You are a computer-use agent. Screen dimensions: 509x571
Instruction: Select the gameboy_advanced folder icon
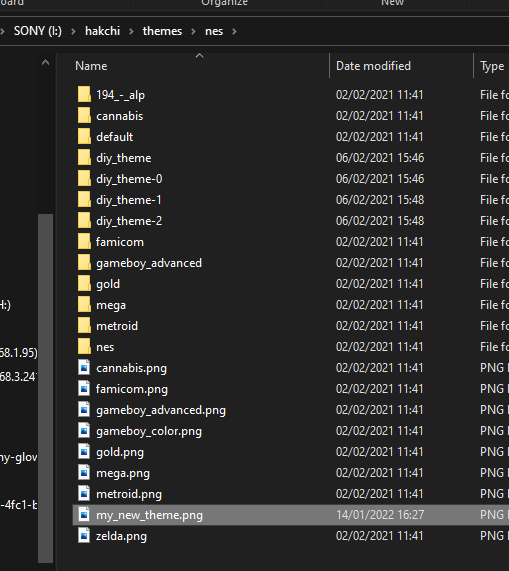pos(84,263)
